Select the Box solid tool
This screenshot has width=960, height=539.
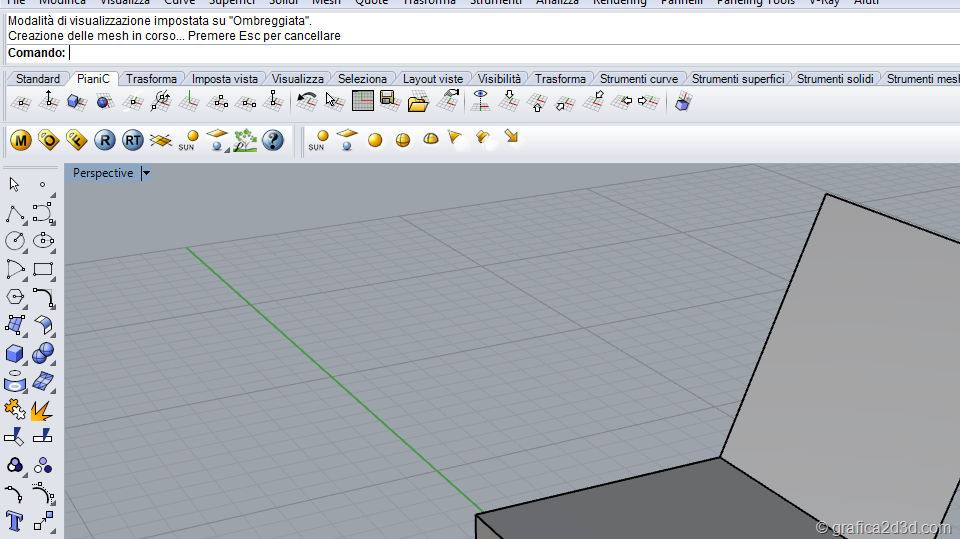pyautogui.click(x=15, y=354)
